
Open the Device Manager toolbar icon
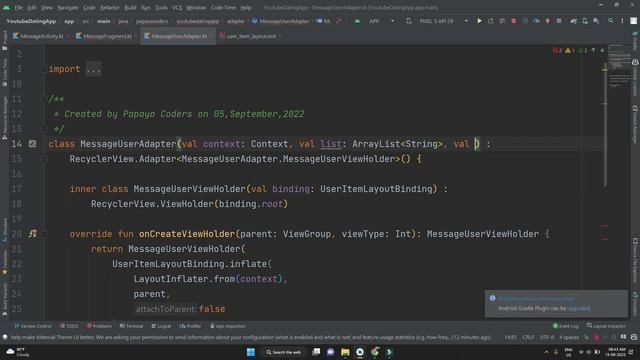(x=585, y=21)
